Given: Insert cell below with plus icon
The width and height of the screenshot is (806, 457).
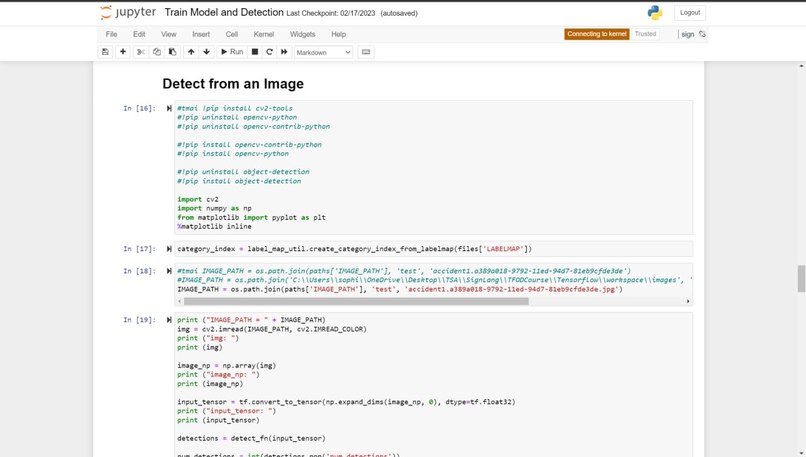Looking at the screenshot, I should pyautogui.click(x=123, y=52).
